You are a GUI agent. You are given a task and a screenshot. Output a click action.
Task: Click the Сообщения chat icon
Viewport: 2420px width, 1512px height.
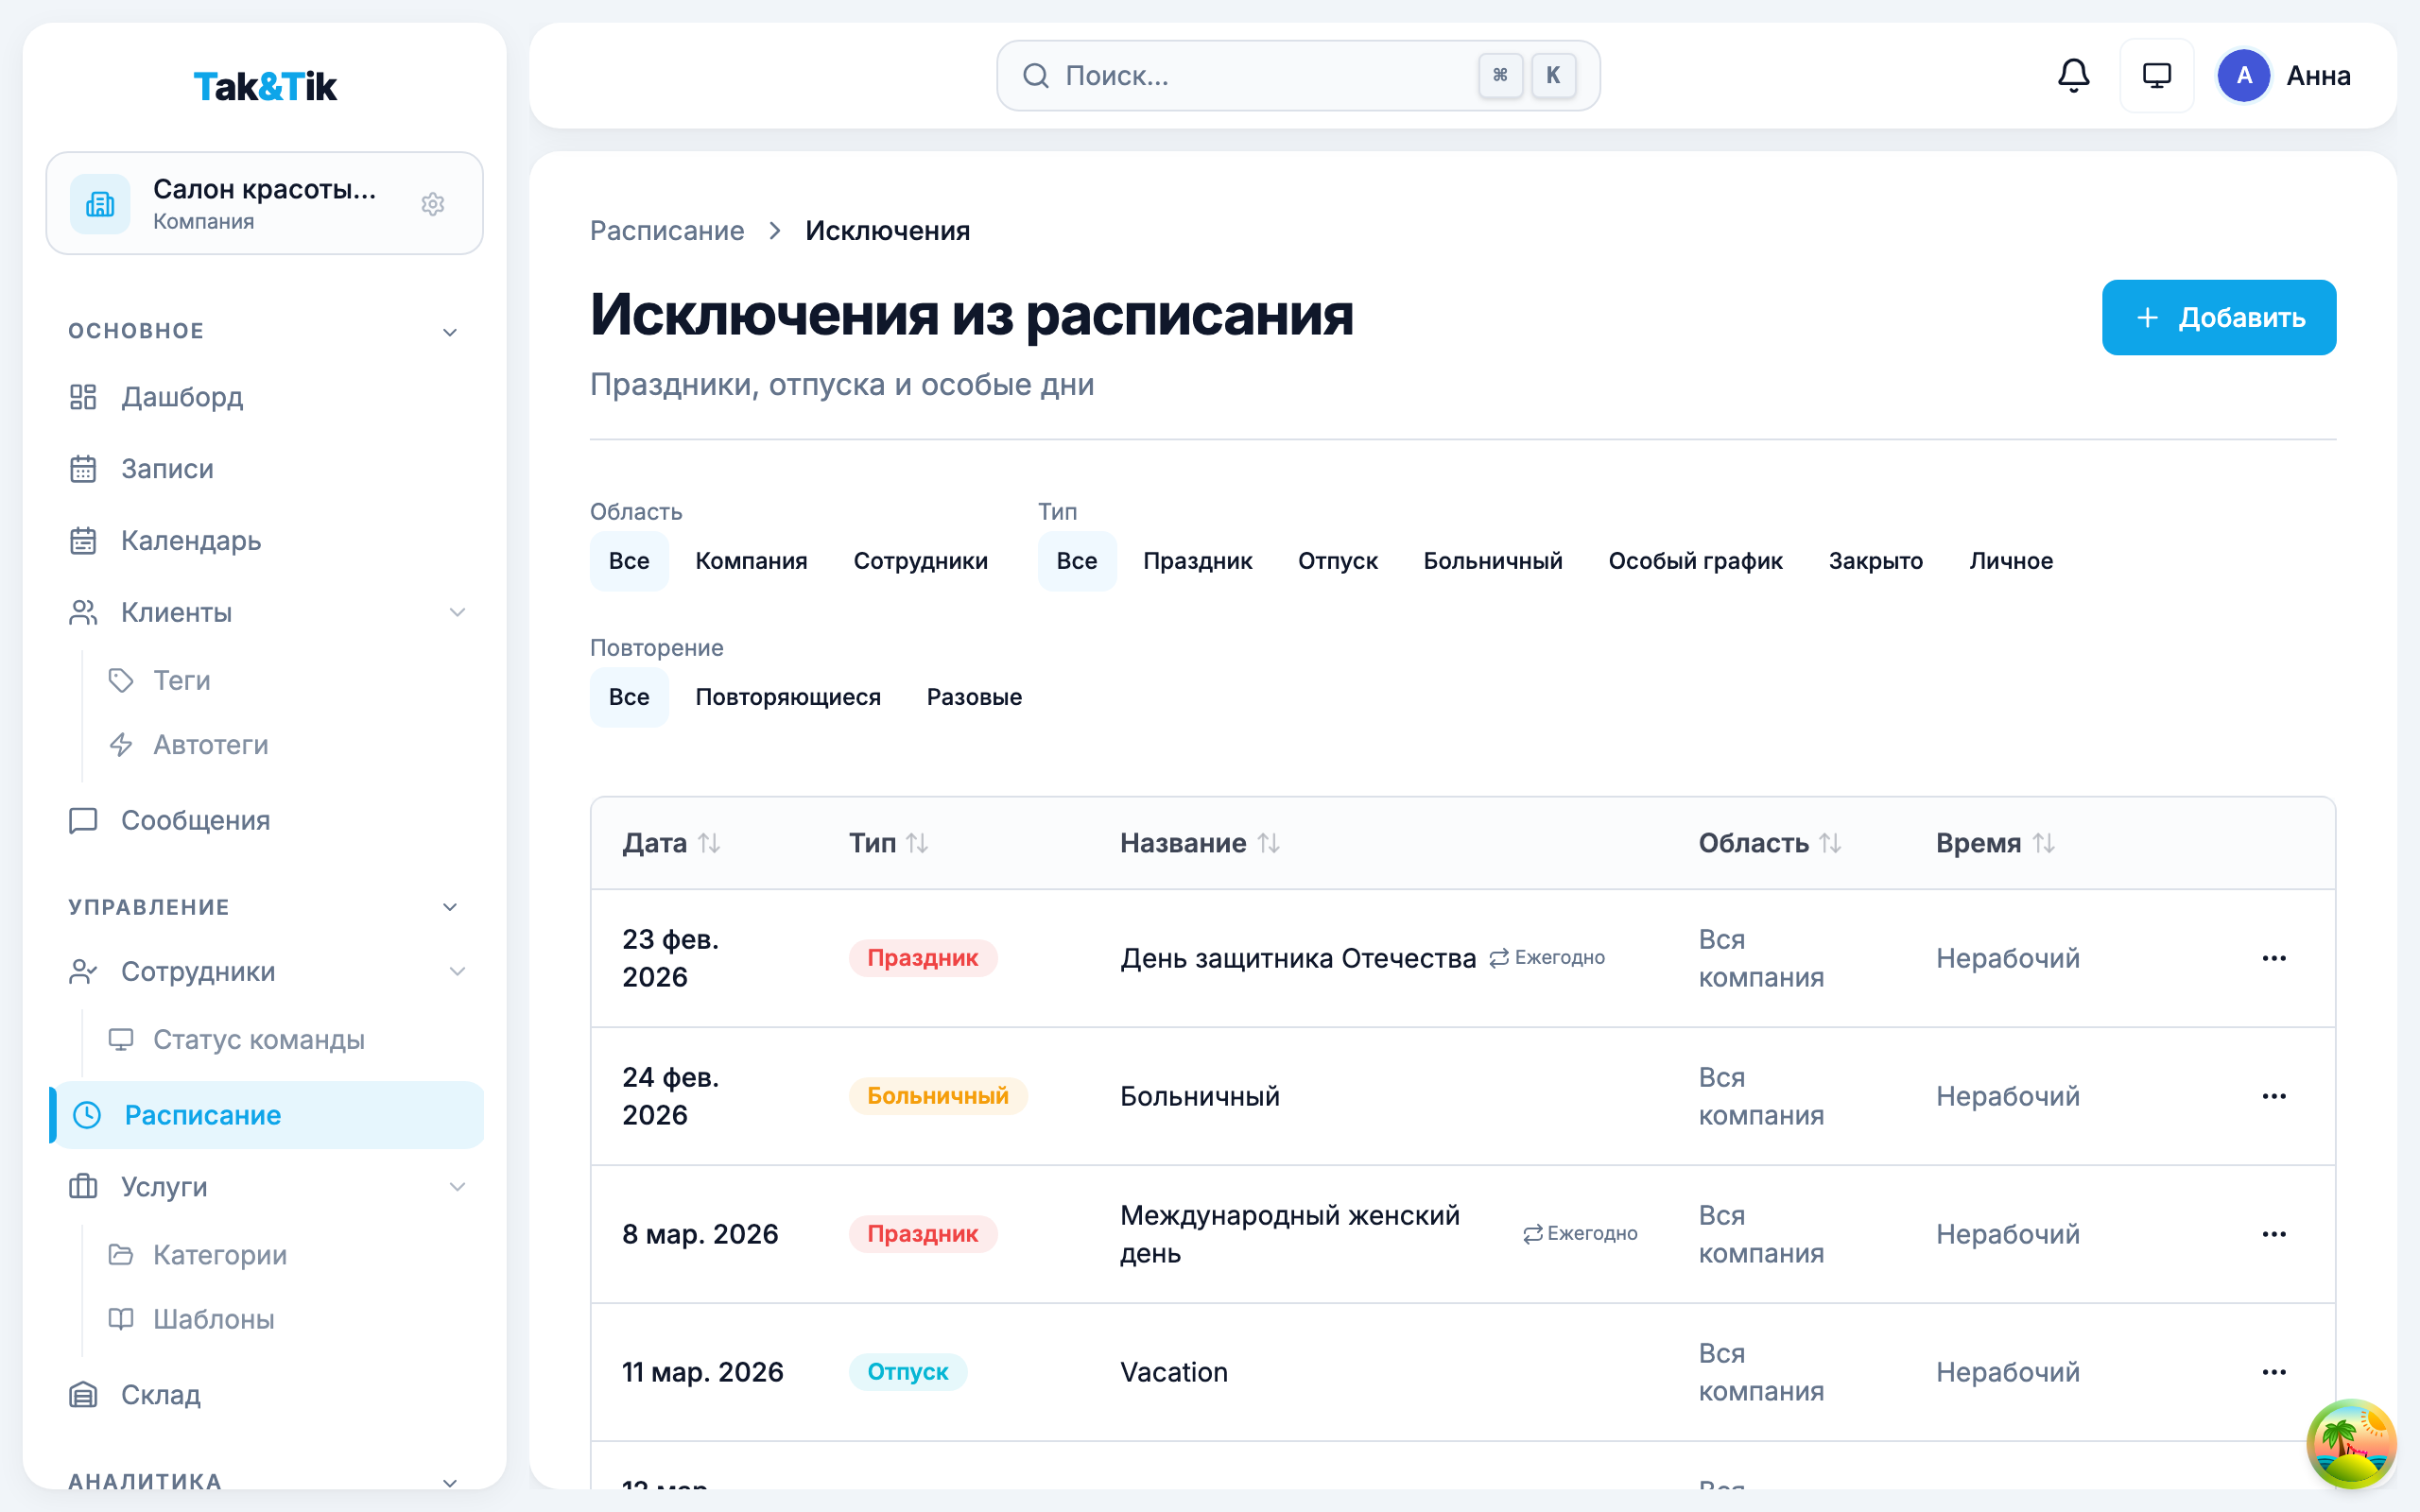[x=84, y=820]
